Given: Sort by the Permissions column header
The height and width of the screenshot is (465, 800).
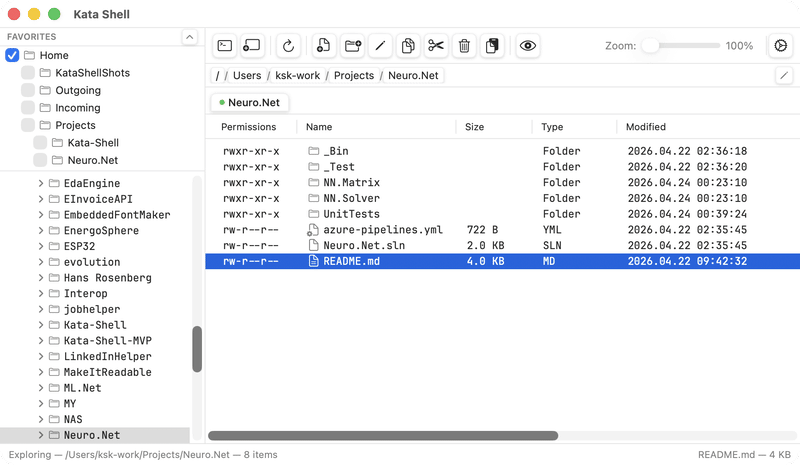Looking at the screenshot, I should pyautogui.click(x=248, y=127).
